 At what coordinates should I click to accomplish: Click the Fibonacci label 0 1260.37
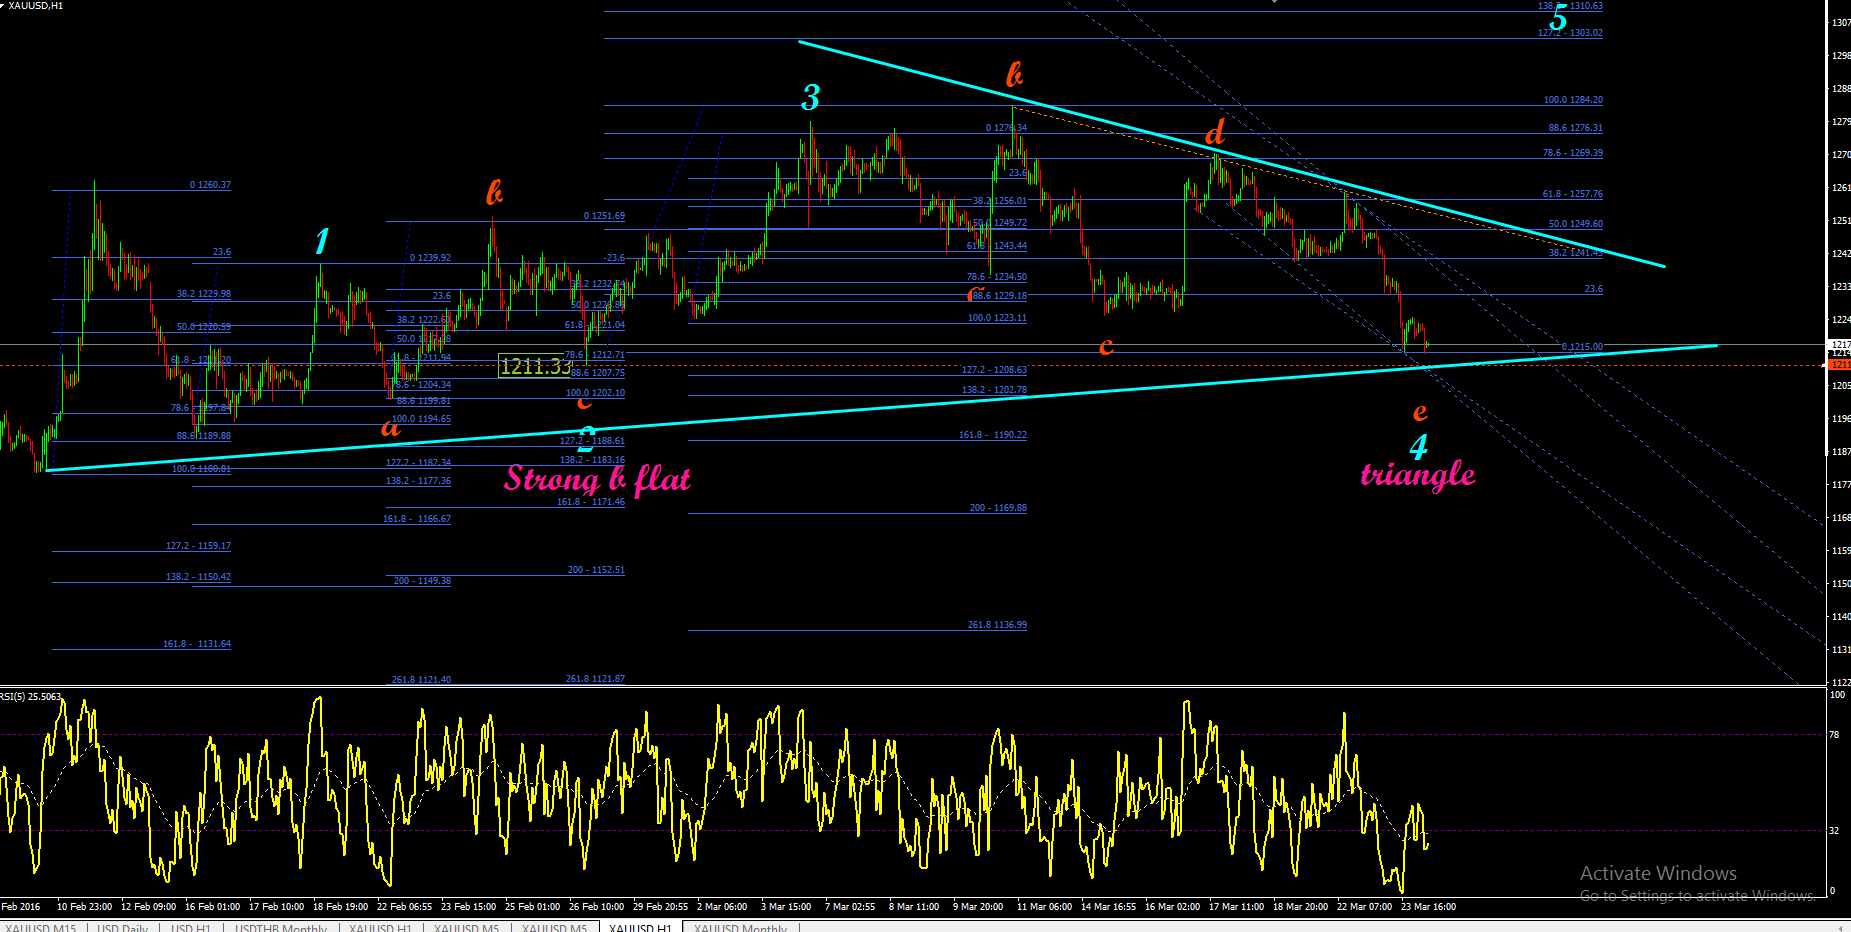(x=210, y=185)
